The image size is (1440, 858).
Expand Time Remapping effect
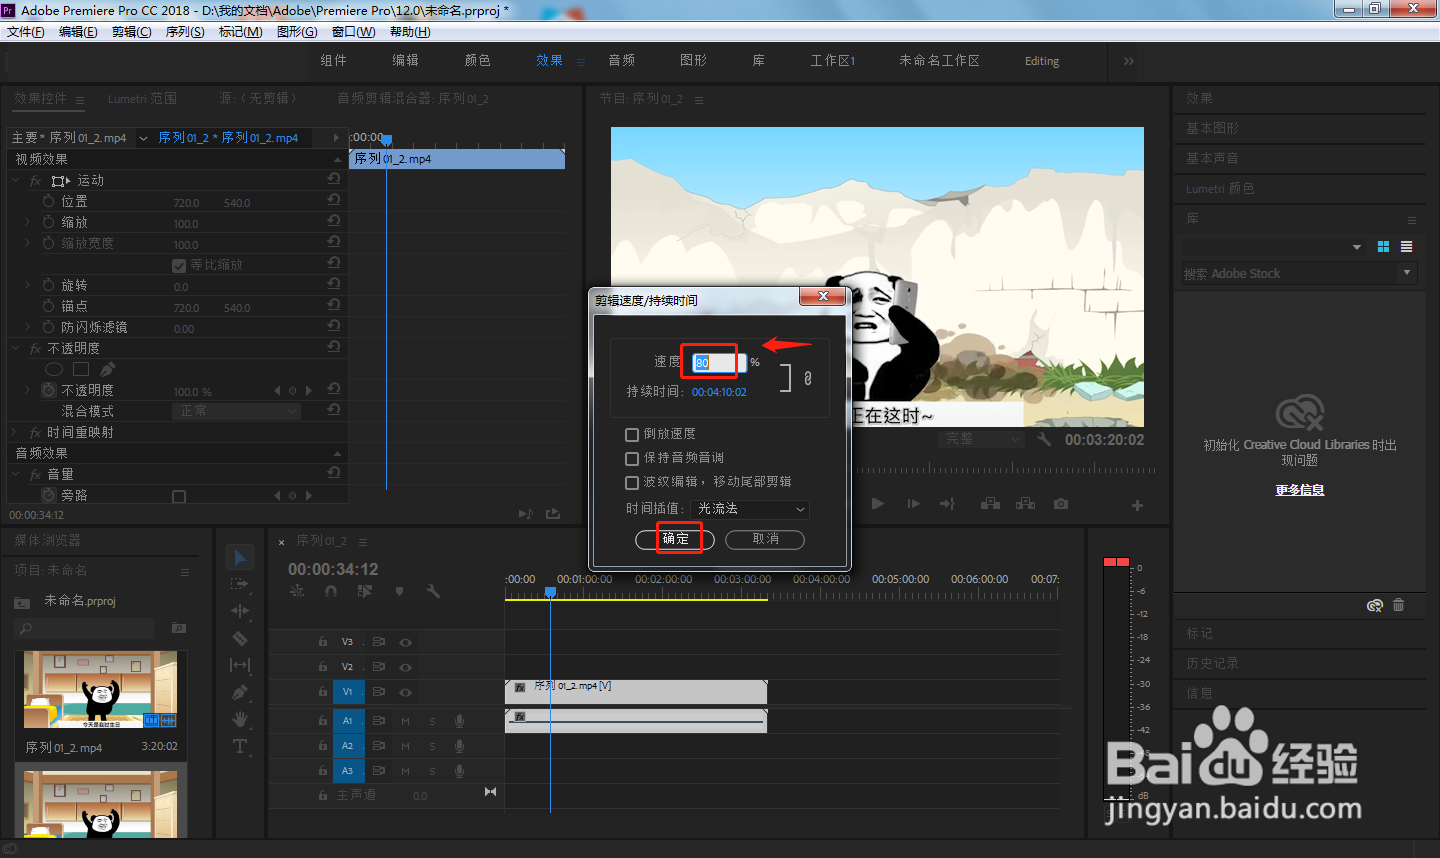[x=16, y=432]
